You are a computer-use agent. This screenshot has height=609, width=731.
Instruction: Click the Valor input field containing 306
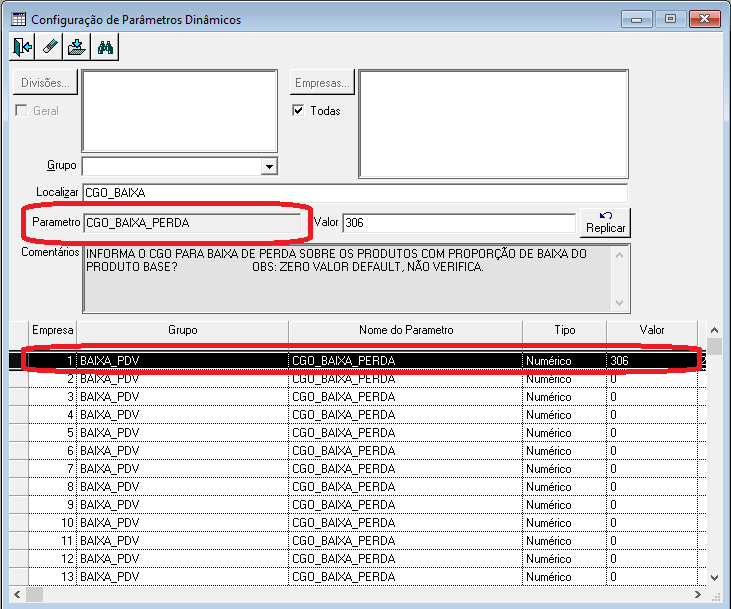pos(459,223)
